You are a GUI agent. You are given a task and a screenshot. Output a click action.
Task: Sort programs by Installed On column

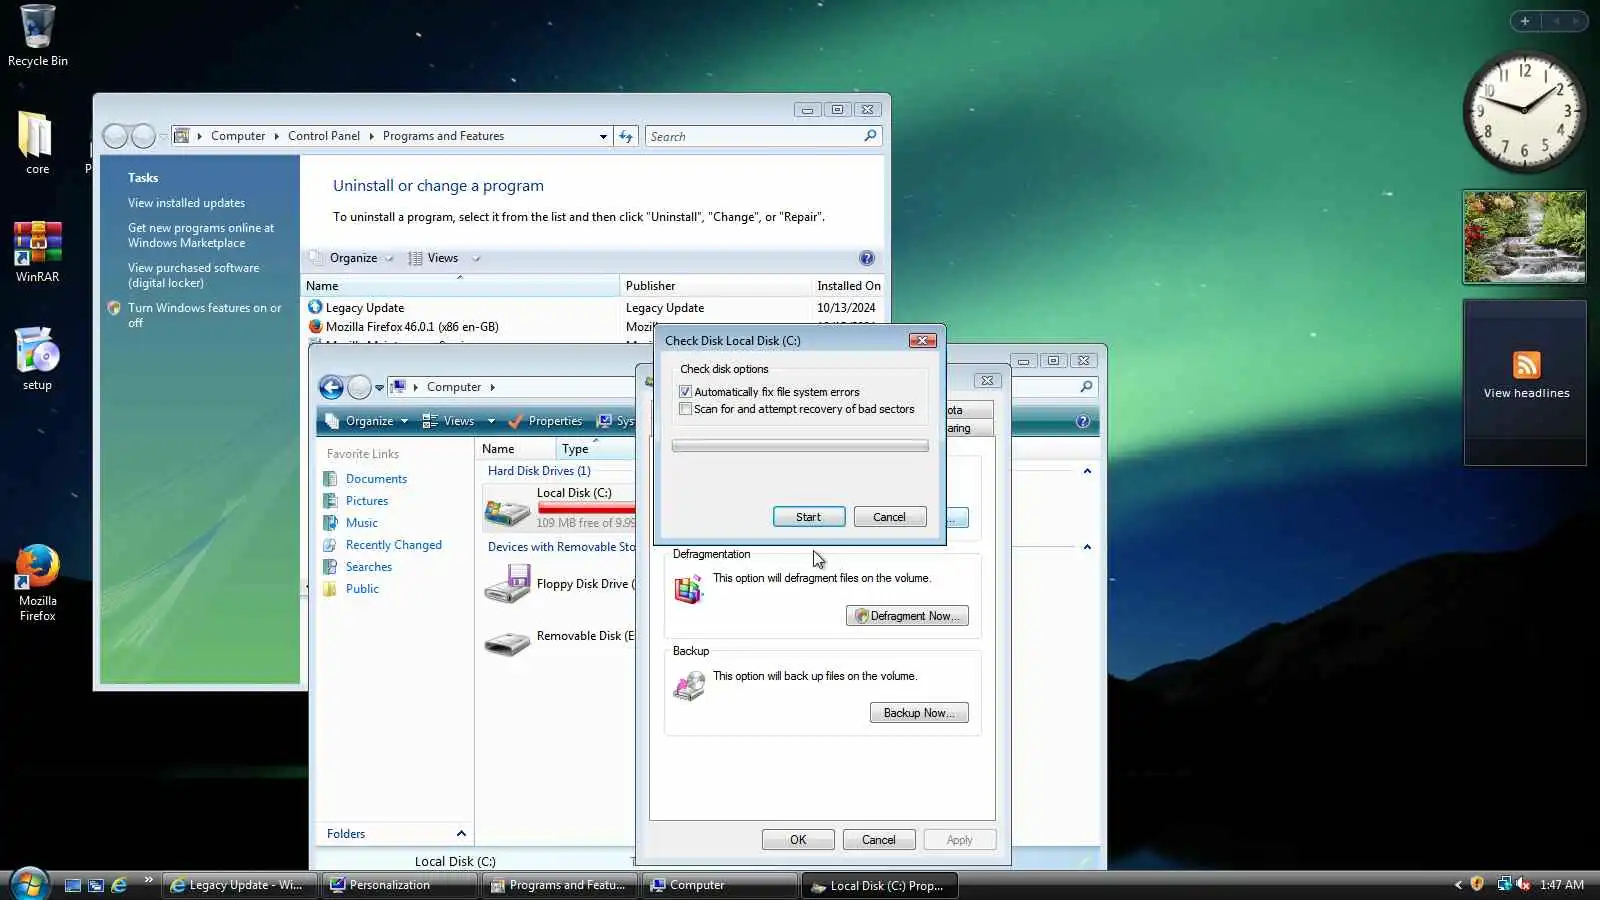coord(848,286)
